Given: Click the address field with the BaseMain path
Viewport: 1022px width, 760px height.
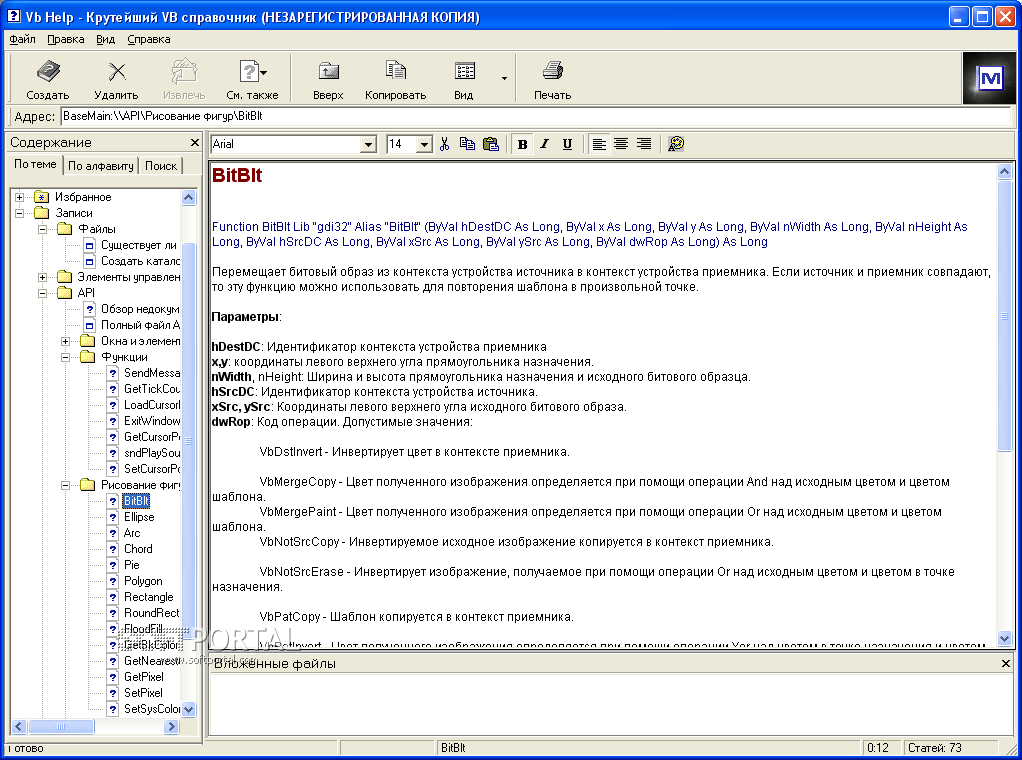Looking at the screenshot, I should pyautogui.click(x=536, y=116).
